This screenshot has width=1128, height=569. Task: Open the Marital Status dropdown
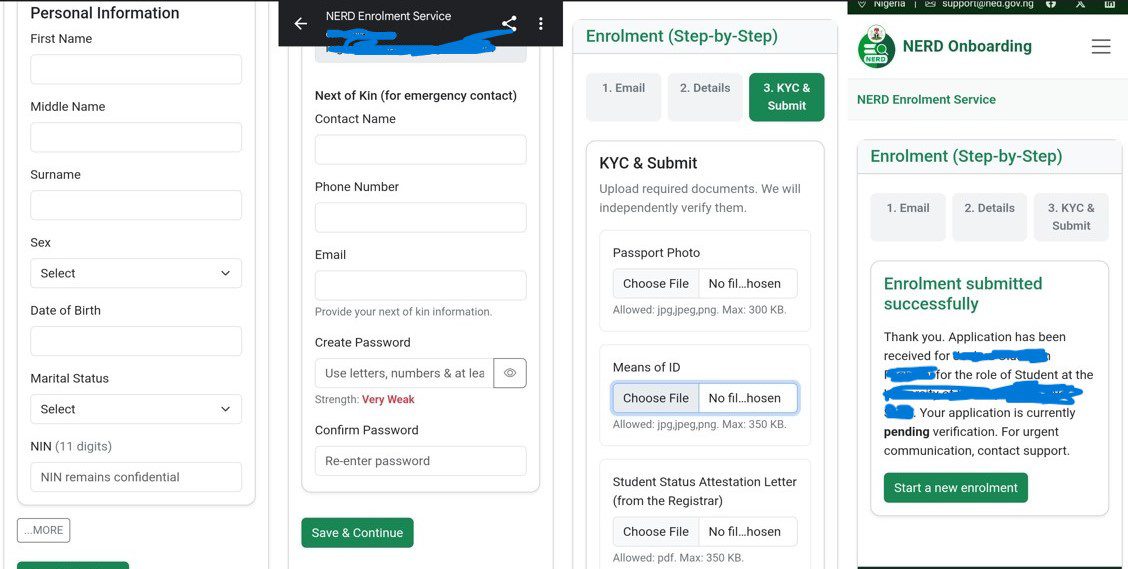(136, 409)
